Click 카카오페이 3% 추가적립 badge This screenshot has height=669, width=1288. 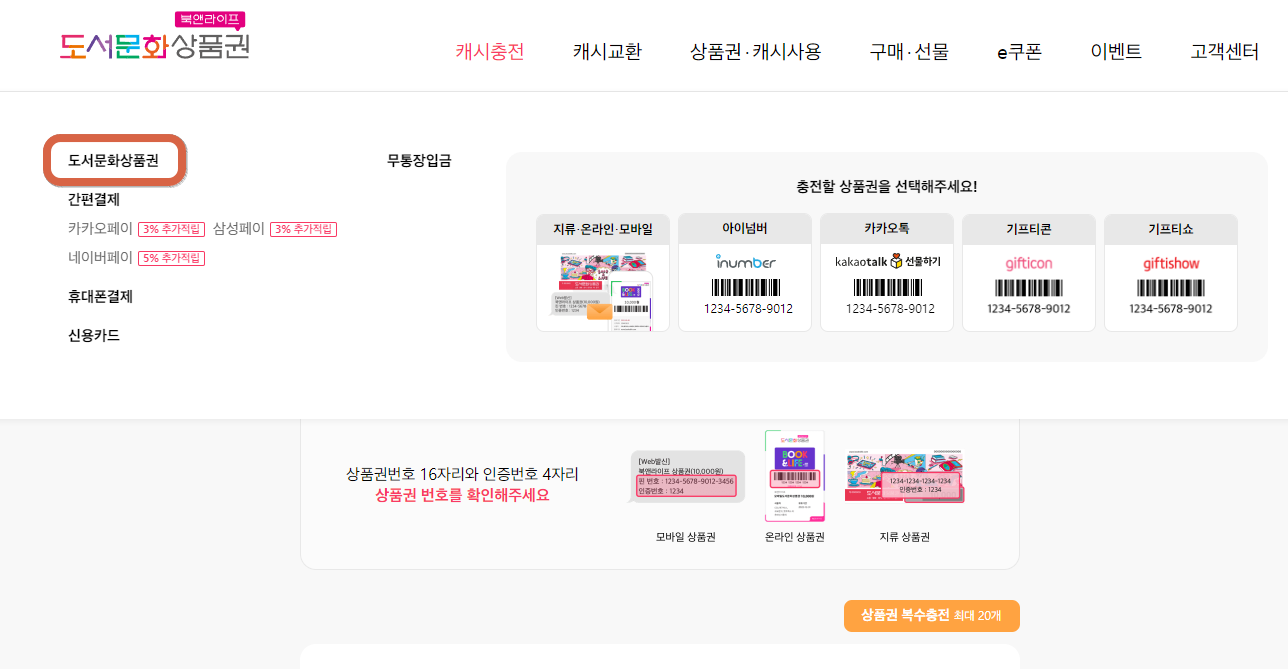point(171,229)
